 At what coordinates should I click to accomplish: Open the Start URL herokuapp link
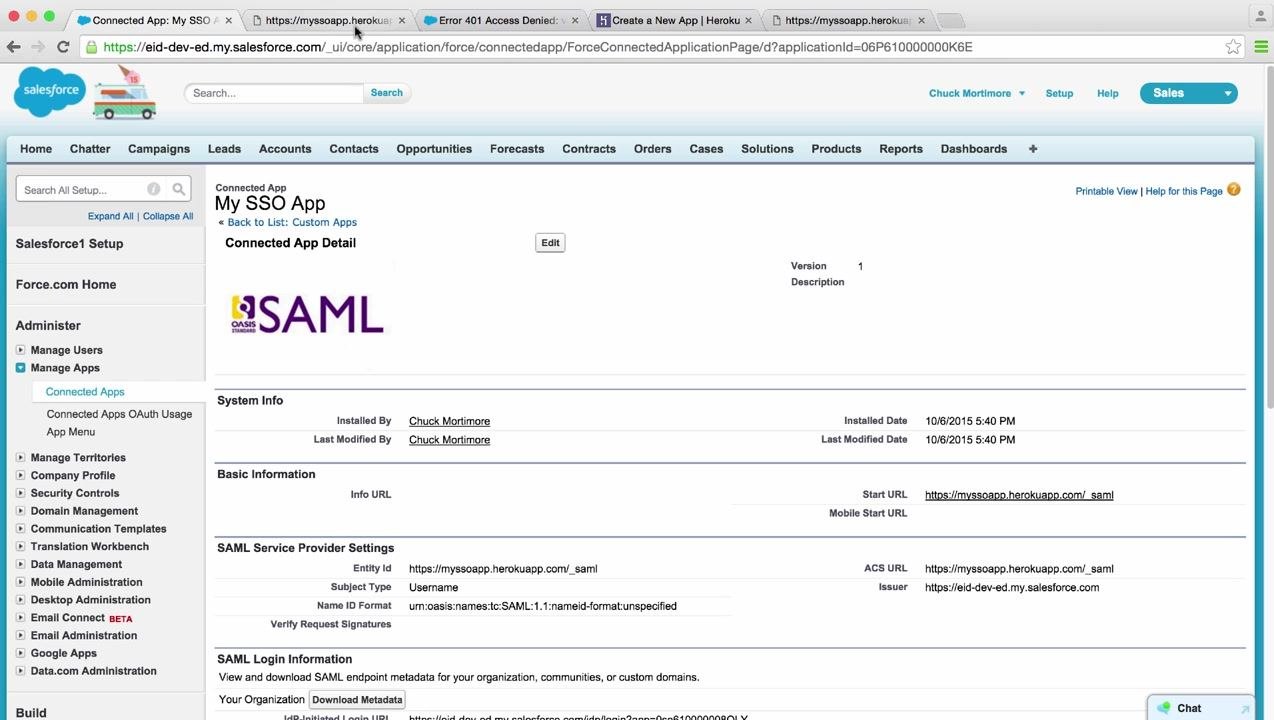(x=1019, y=495)
